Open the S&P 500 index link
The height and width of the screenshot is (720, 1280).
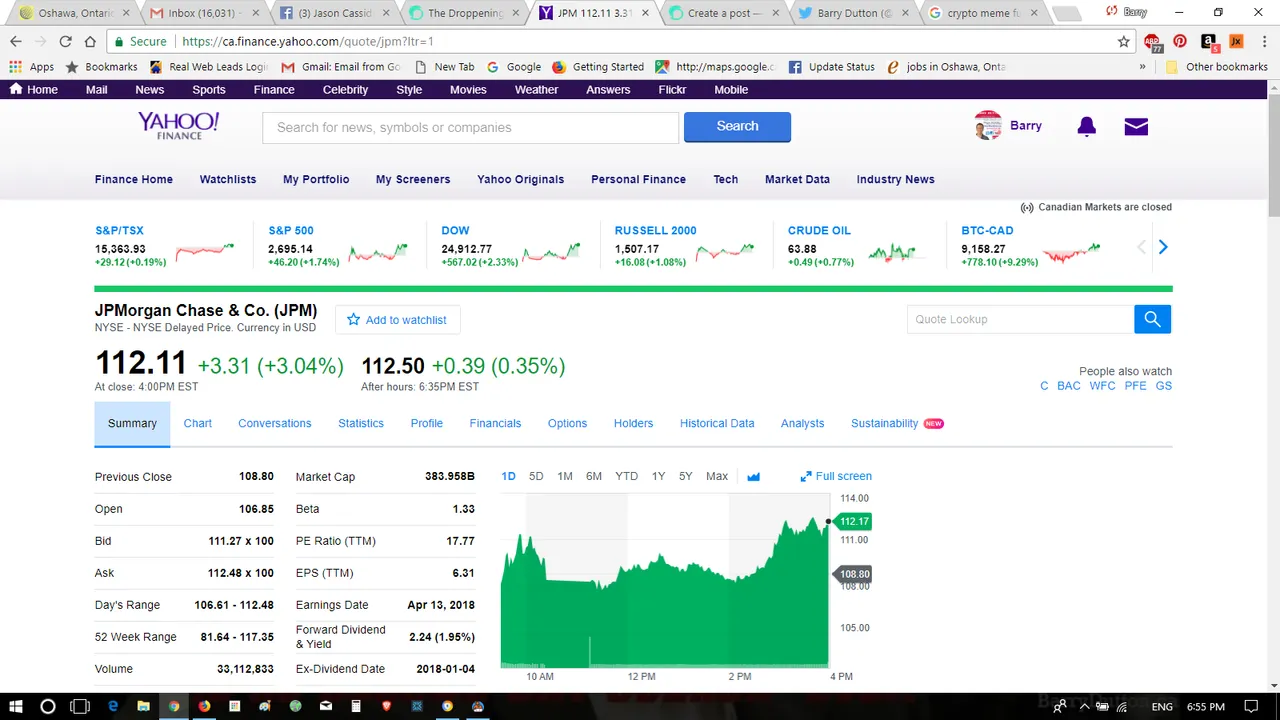pos(291,230)
